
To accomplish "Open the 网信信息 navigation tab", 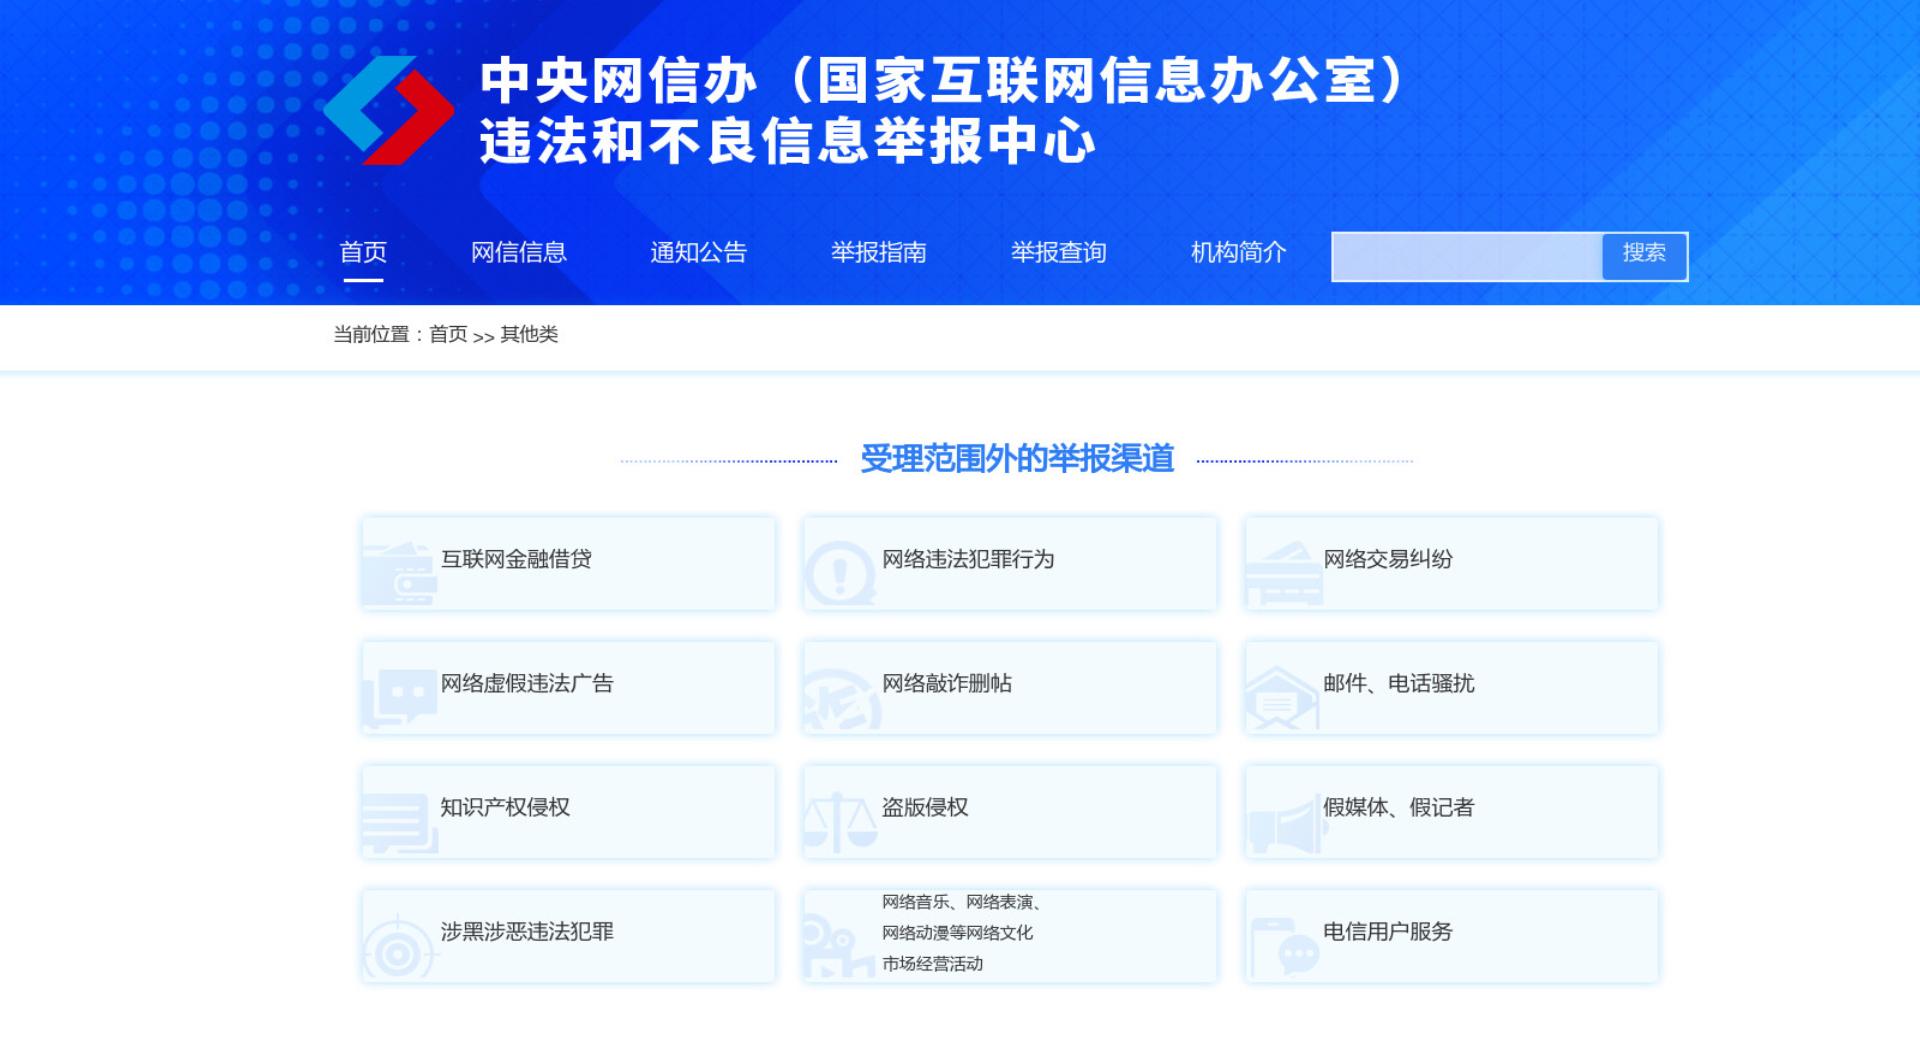I will [519, 252].
